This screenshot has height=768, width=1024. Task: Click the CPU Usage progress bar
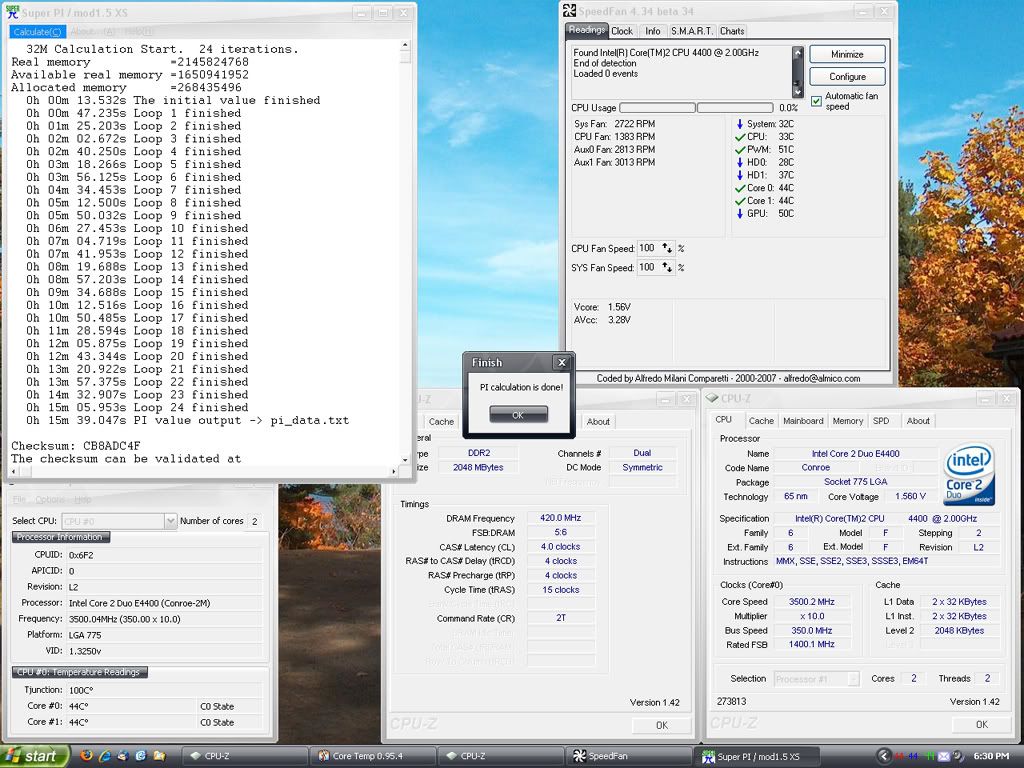[x=696, y=108]
